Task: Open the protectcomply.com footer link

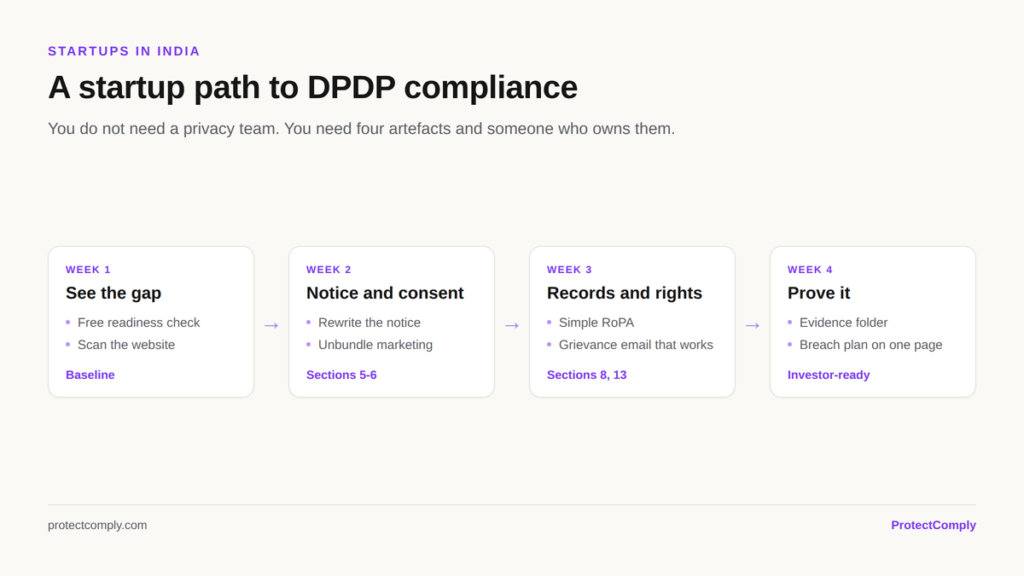Action: (x=97, y=525)
